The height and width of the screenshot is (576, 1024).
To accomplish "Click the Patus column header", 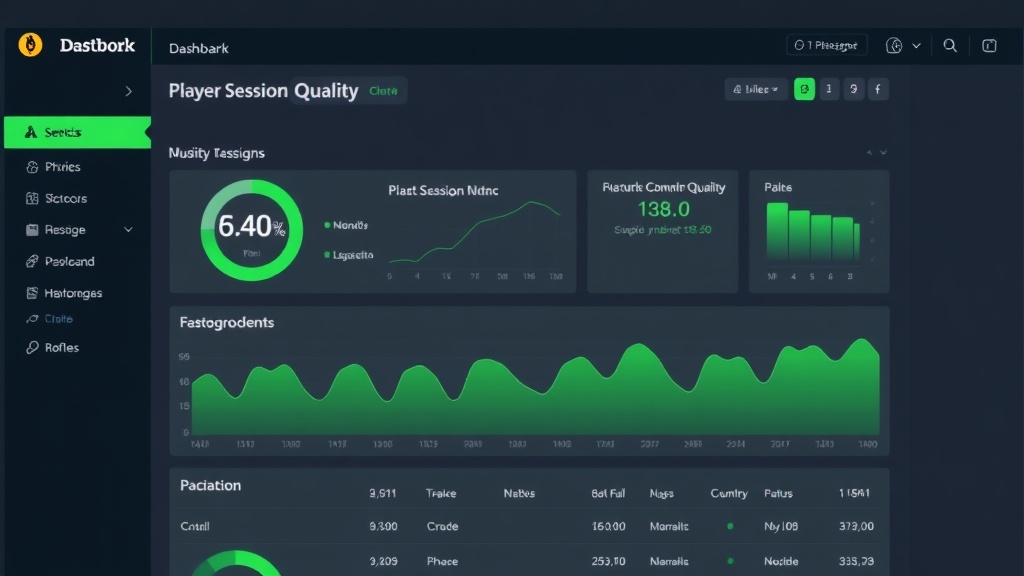I will point(778,494).
